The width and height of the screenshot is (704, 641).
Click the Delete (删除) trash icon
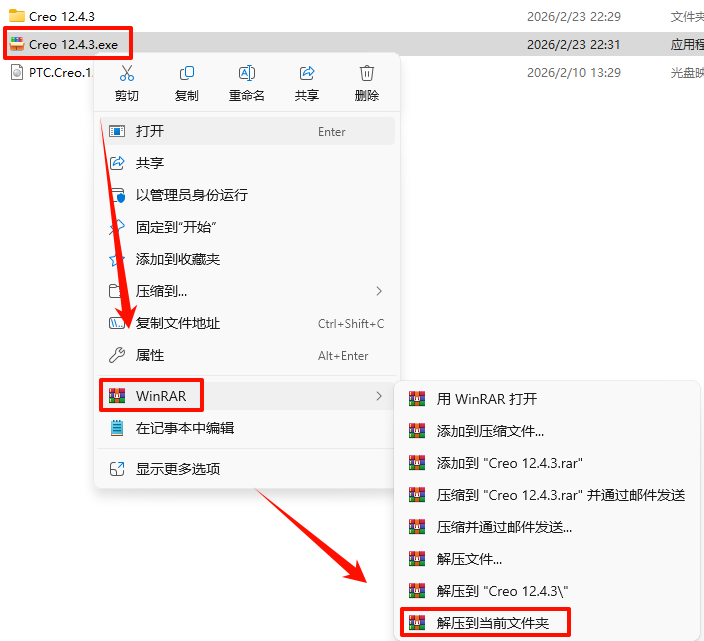(367, 73)
